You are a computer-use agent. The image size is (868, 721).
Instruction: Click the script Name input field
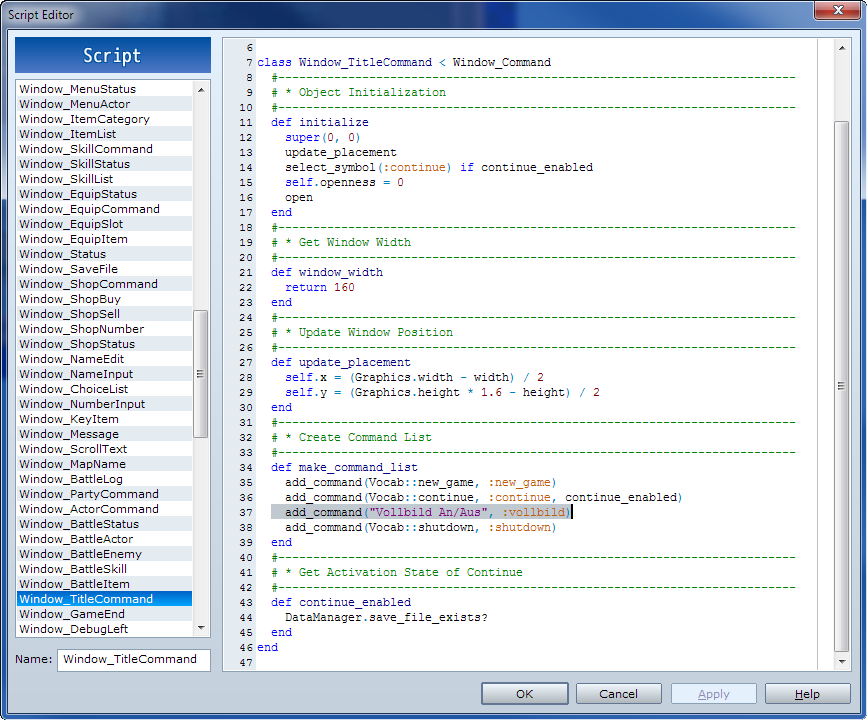click(133, 660)
